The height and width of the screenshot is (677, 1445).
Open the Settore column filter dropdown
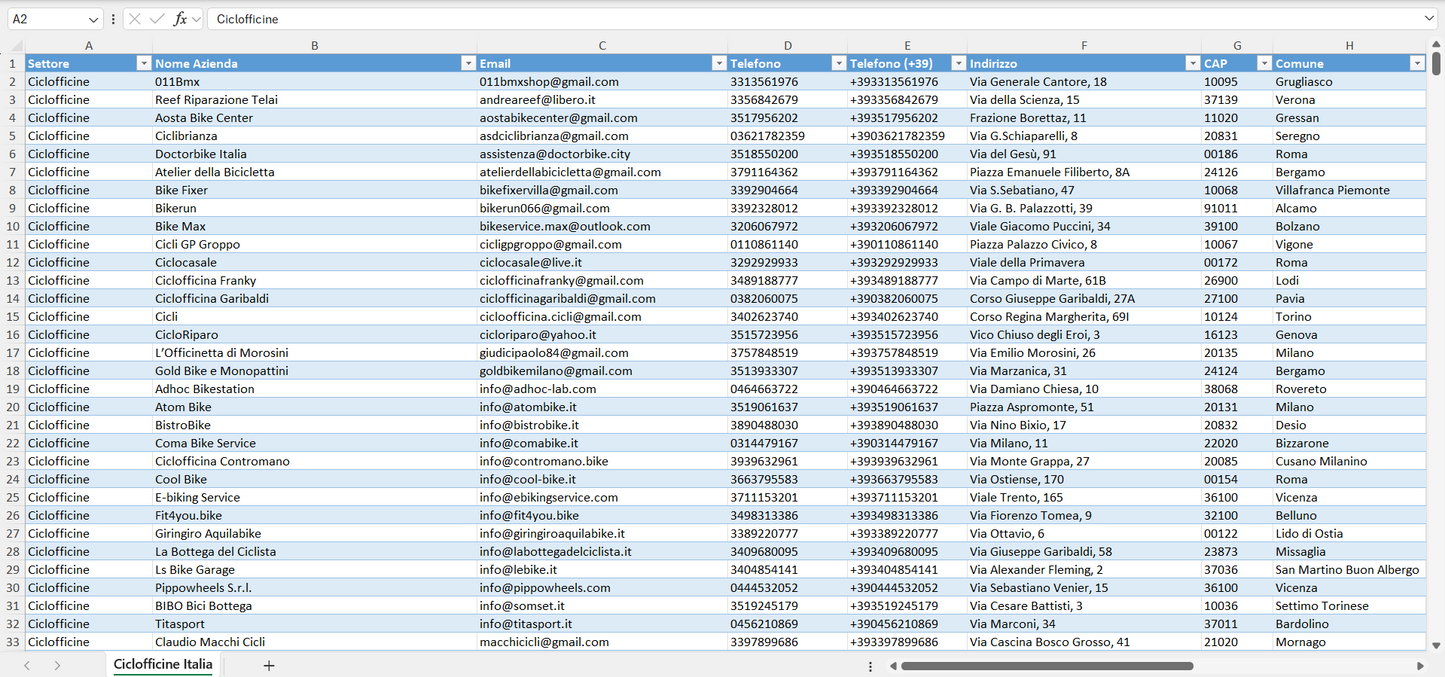[143, 63]
